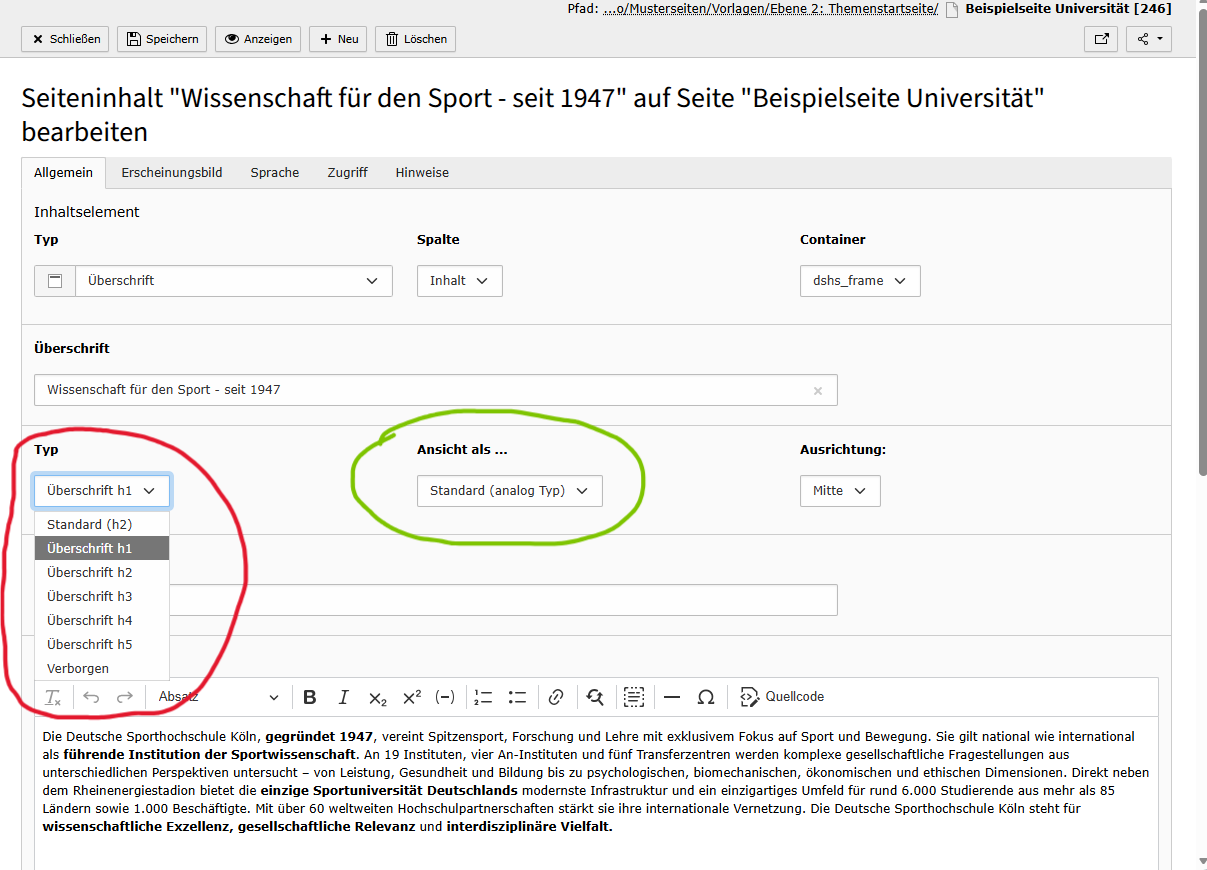Open the special characters (Omega) picker
This screenshot has width=1207, height=870.
[x=706, y=697]
